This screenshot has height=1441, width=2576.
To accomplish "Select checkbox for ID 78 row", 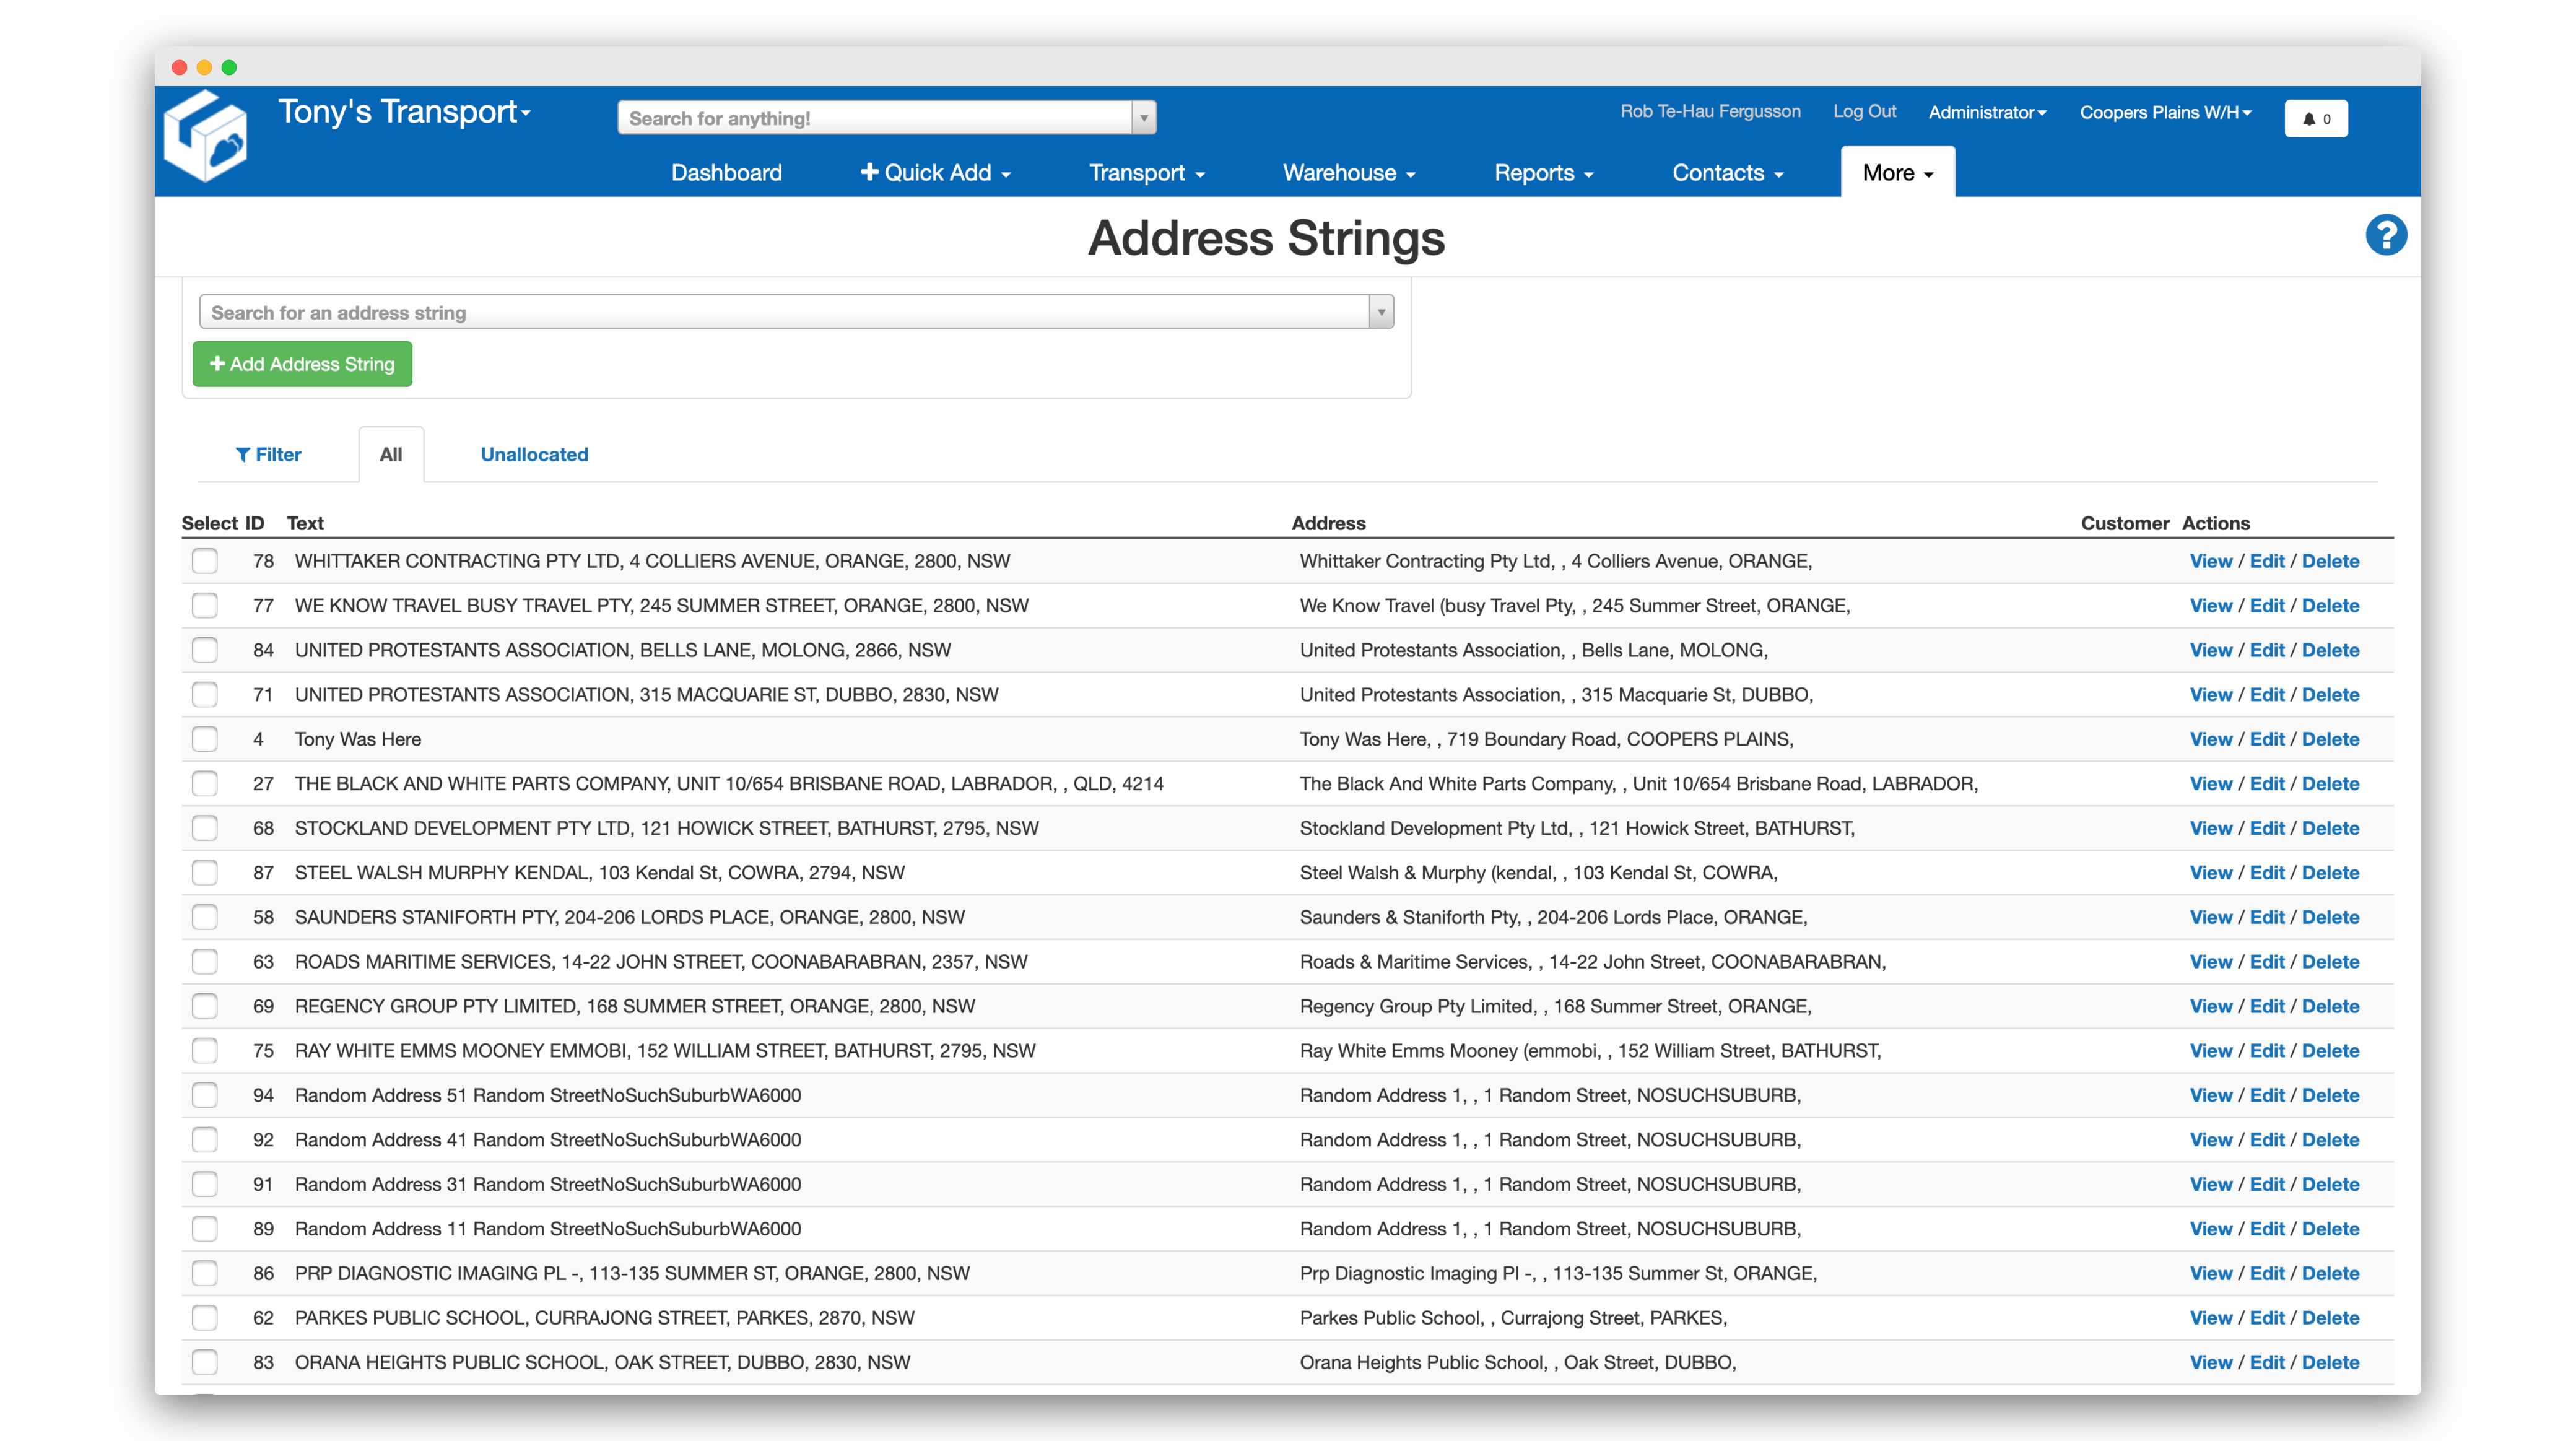I will pyautogui.click(x=202, y=561).
